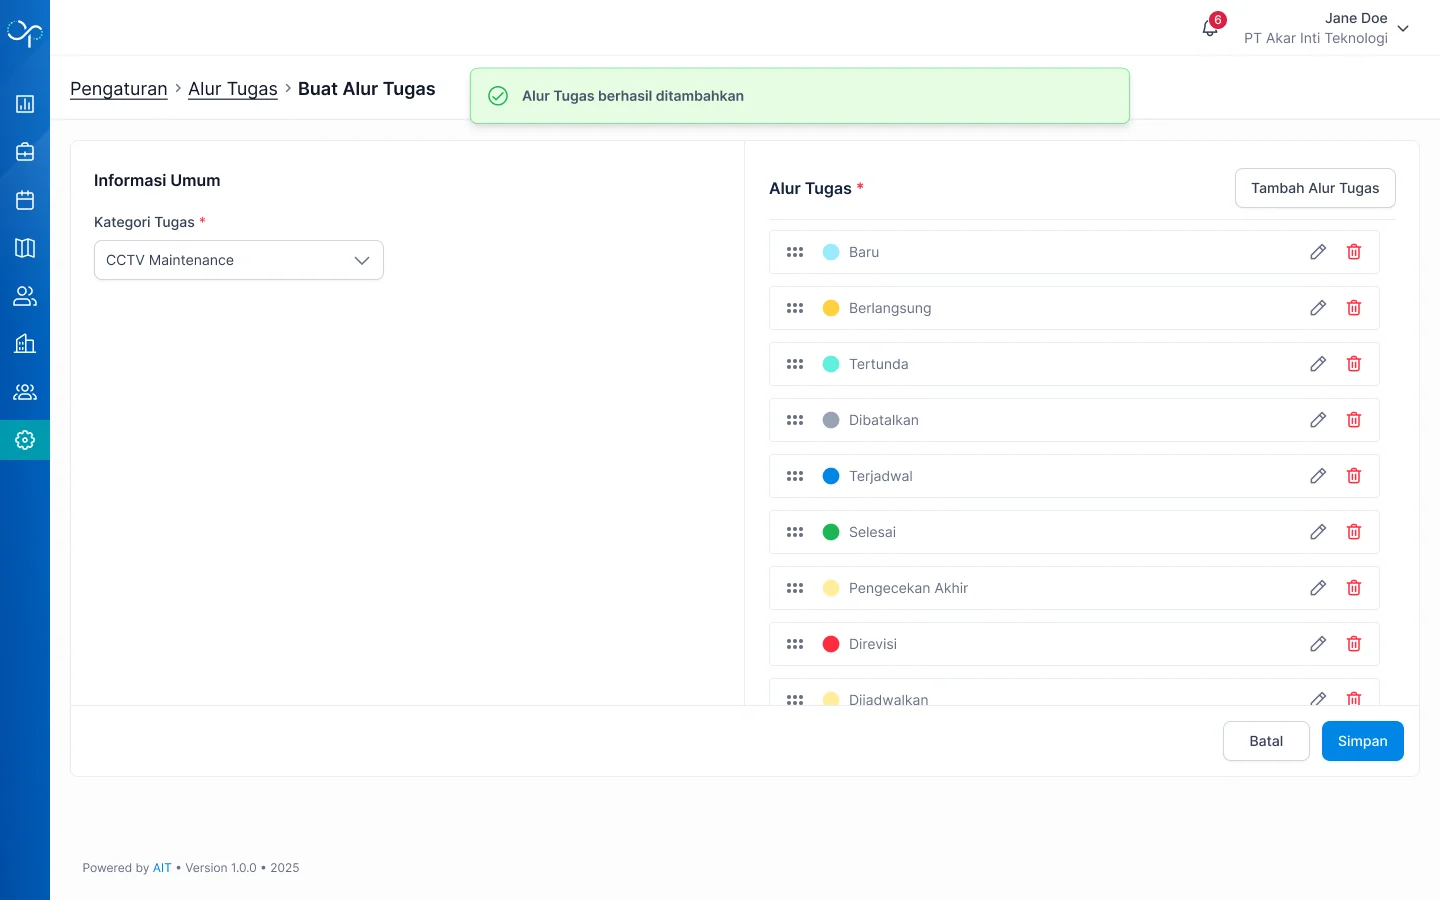Open the briefcase icon in sidebar

click(25, 152)
